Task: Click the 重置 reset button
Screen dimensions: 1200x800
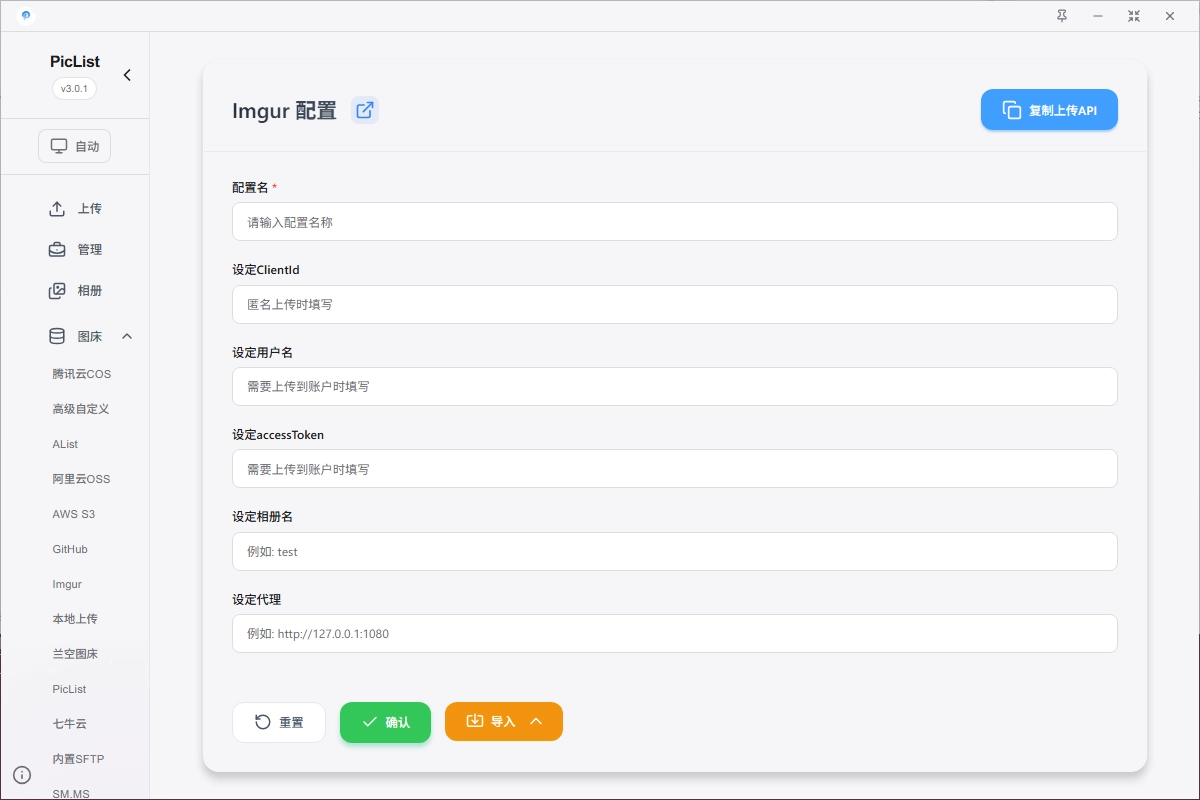Action: (279, 722)
